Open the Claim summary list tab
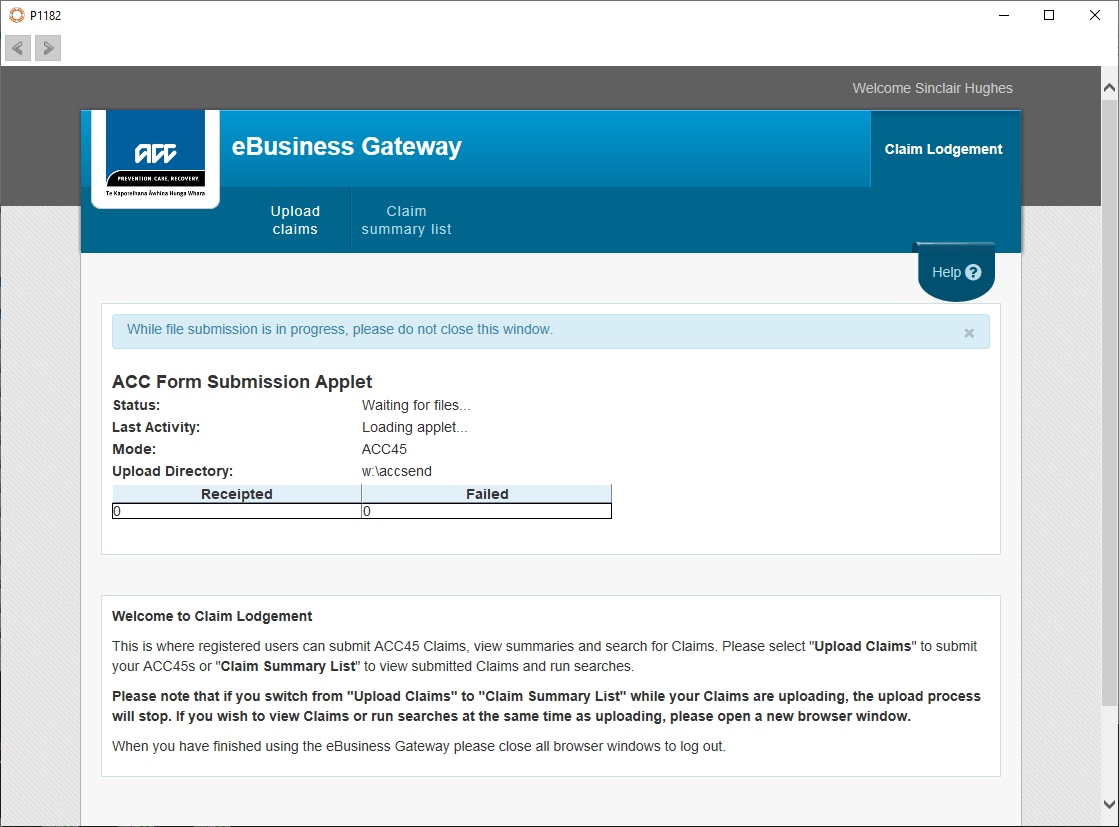The image size is (1119, 827). click(406, 220)
